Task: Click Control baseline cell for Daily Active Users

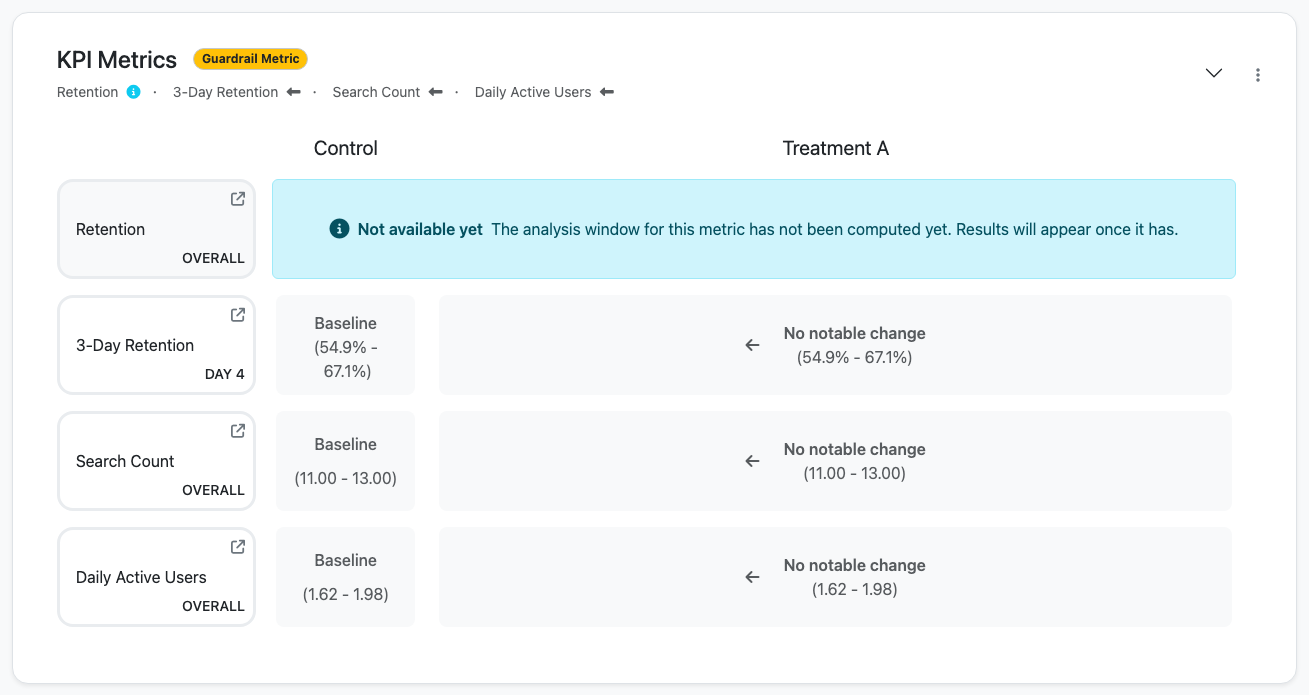Action: click(346, 577)
